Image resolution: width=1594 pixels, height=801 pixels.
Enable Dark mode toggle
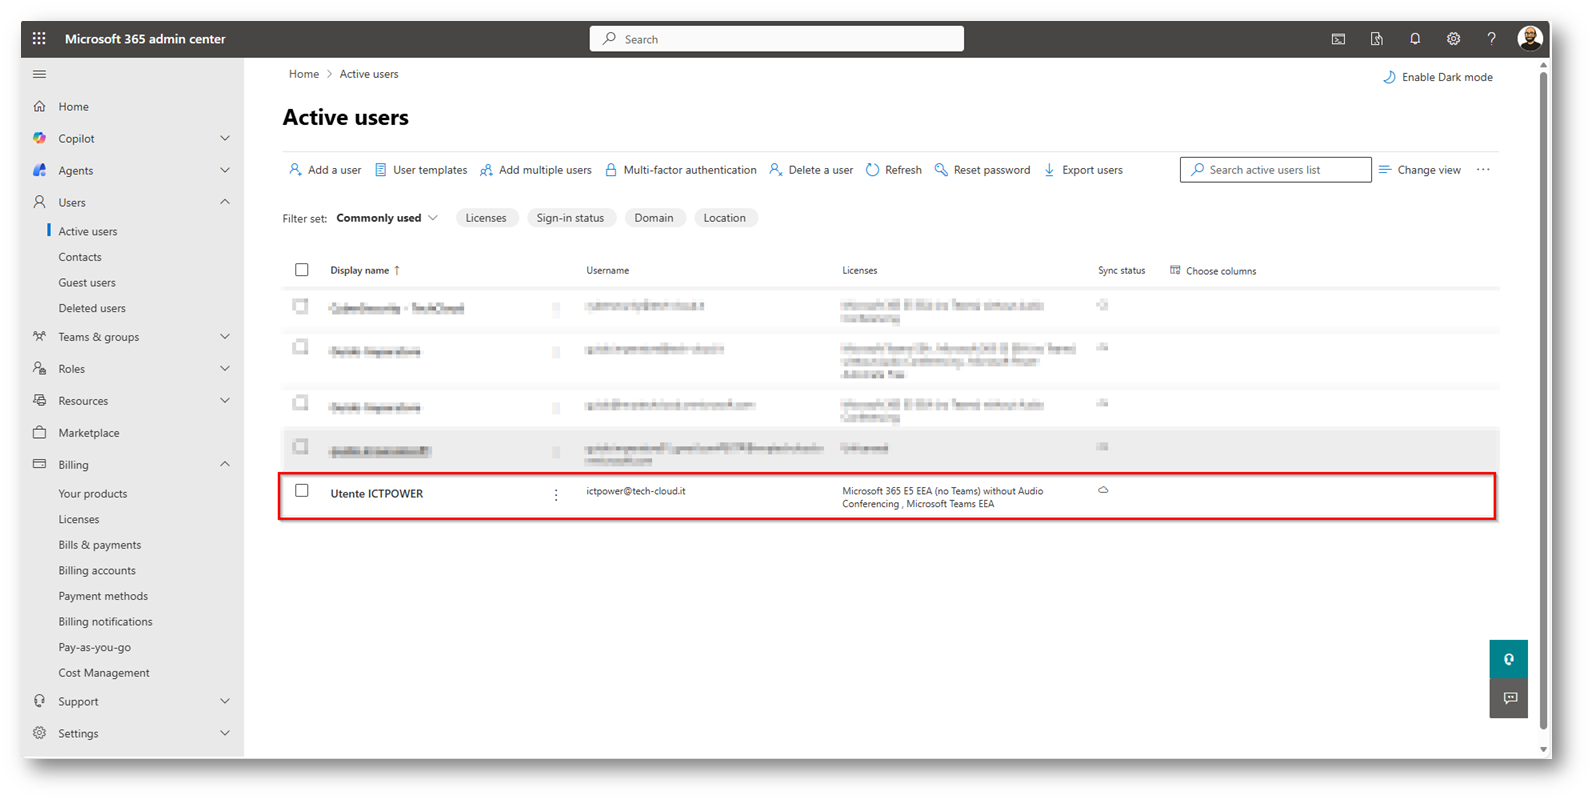point(1437,77)
